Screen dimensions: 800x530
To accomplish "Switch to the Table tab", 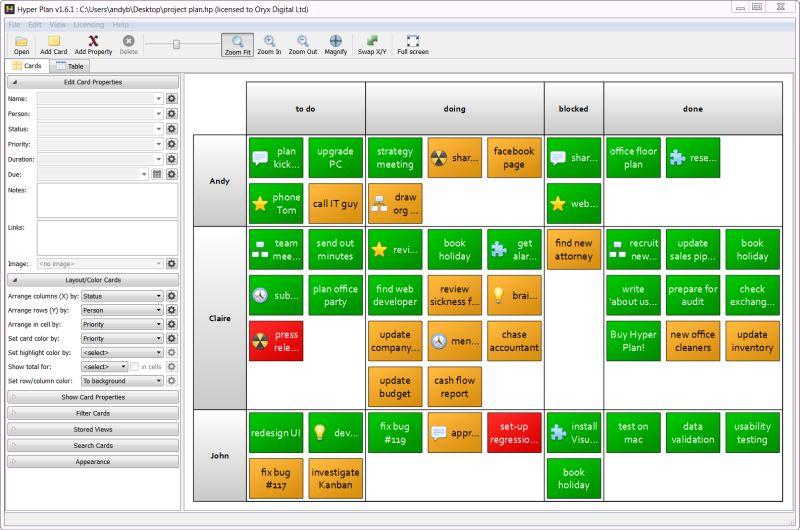I will 70,66.
